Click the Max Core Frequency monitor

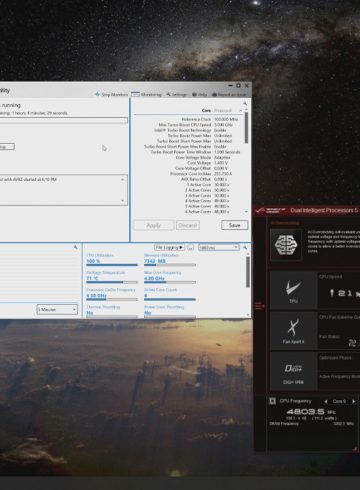[x=170, y=277]
